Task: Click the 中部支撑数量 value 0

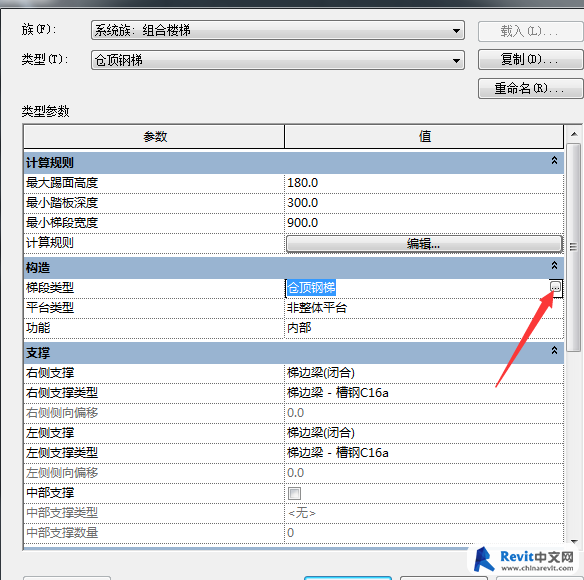Action: coord(424,533)
